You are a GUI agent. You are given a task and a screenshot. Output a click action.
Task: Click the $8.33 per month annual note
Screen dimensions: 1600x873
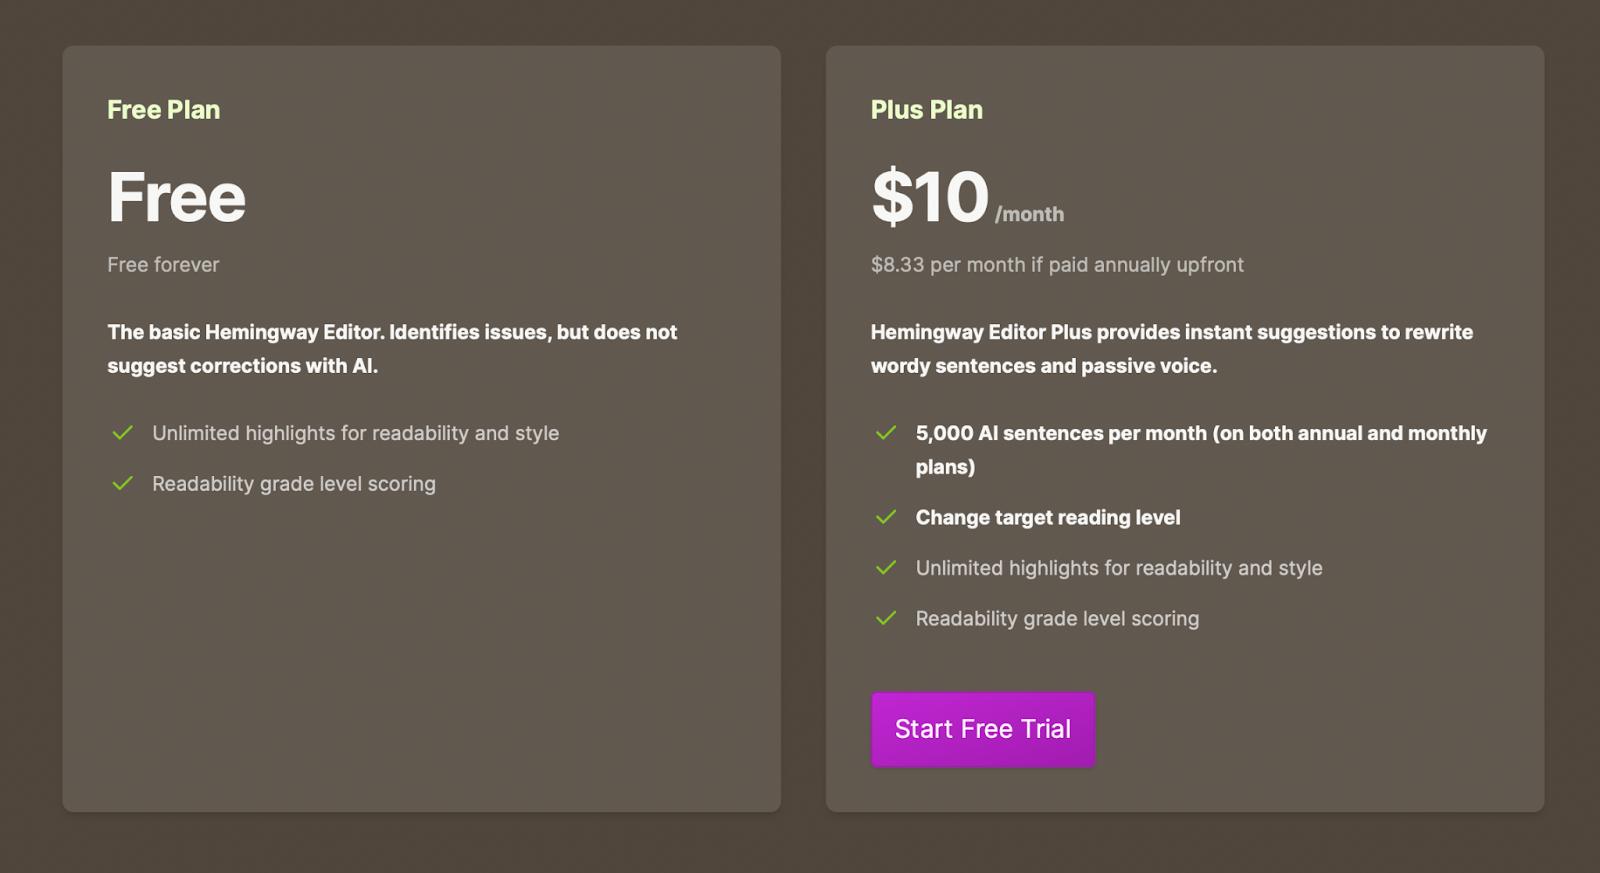pos(1057,265)
